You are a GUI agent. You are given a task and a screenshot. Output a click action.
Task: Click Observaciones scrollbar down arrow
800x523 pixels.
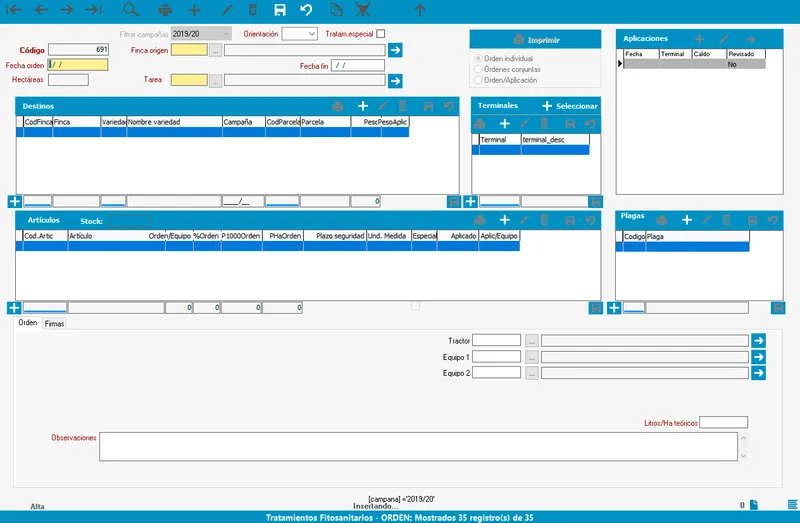tap(743, 456)
